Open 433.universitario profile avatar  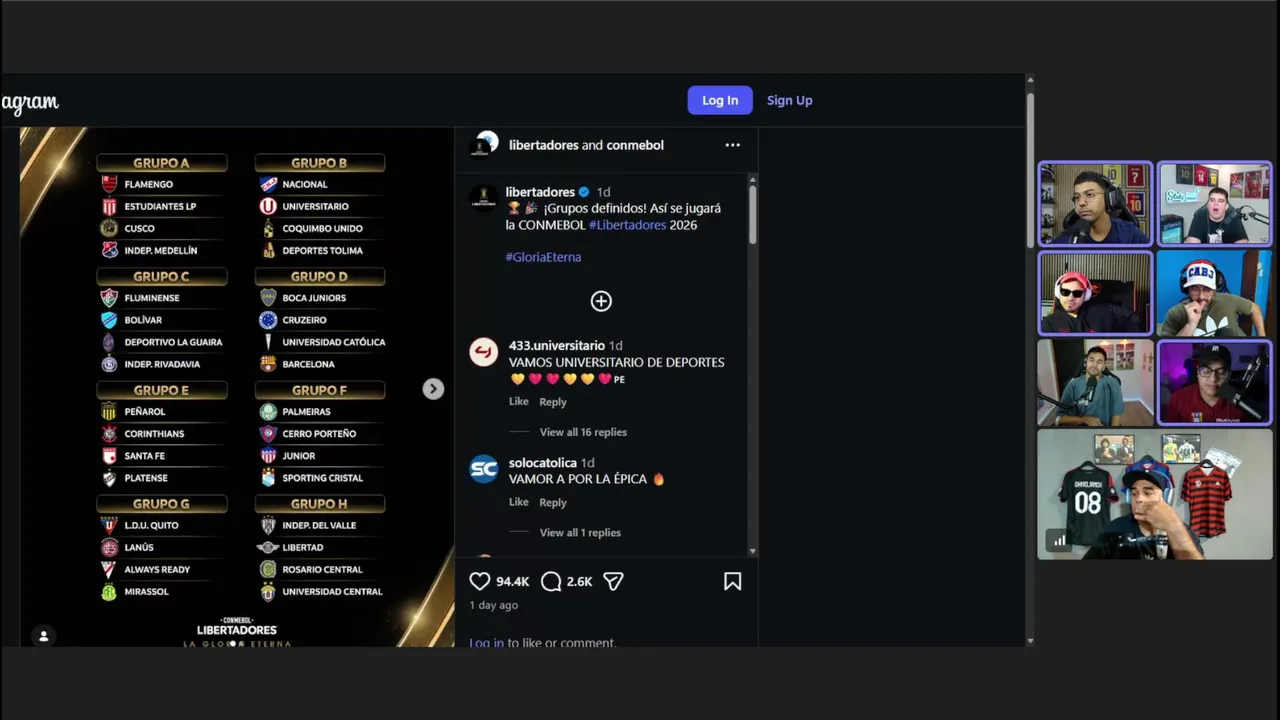(x=484, y=352)
